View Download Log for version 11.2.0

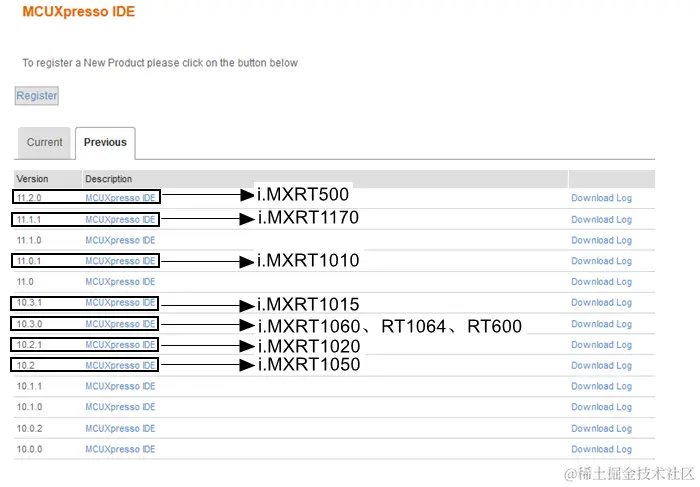point(601,198)
